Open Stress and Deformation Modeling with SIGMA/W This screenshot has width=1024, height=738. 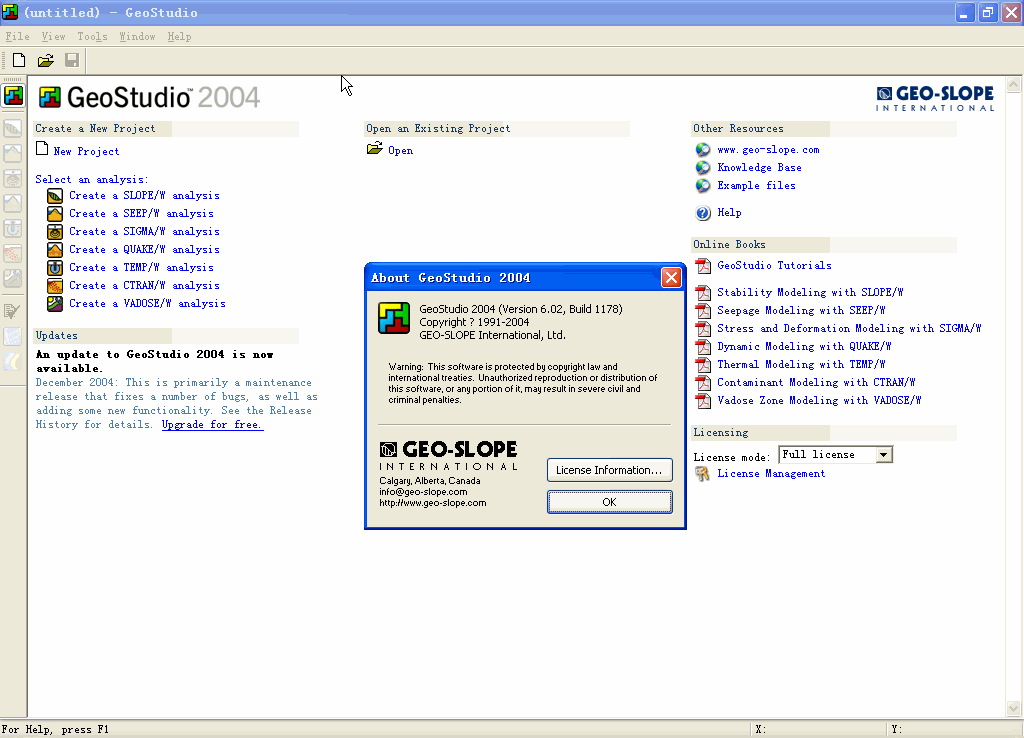pyautogui.click(x=849, y=329)
